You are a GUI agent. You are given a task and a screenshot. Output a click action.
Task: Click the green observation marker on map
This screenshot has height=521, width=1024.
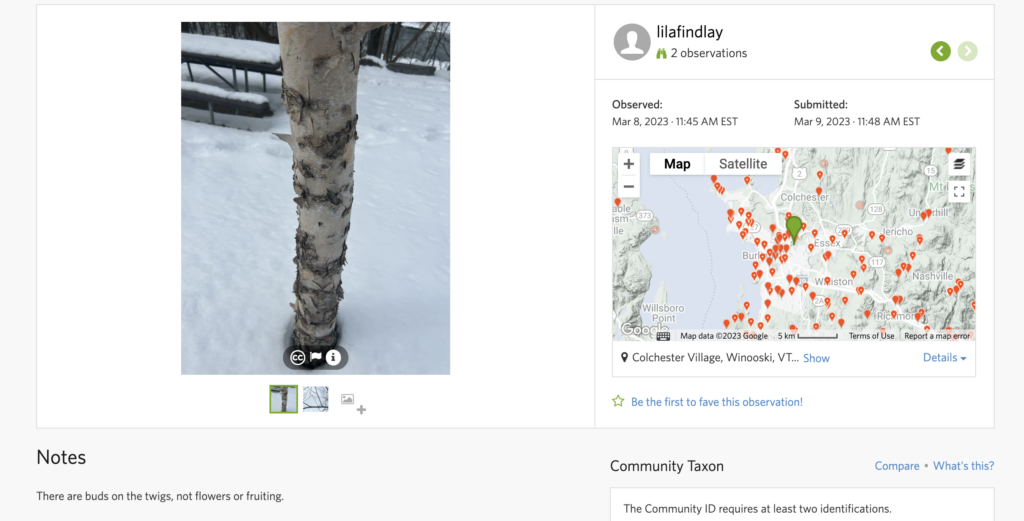click(794, 228)
